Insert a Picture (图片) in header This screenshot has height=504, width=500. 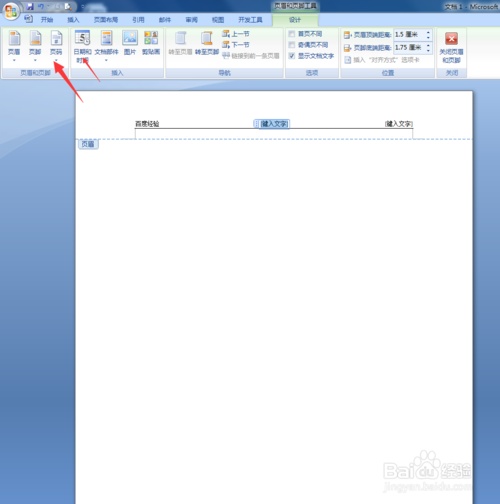[x=130, y=43]
